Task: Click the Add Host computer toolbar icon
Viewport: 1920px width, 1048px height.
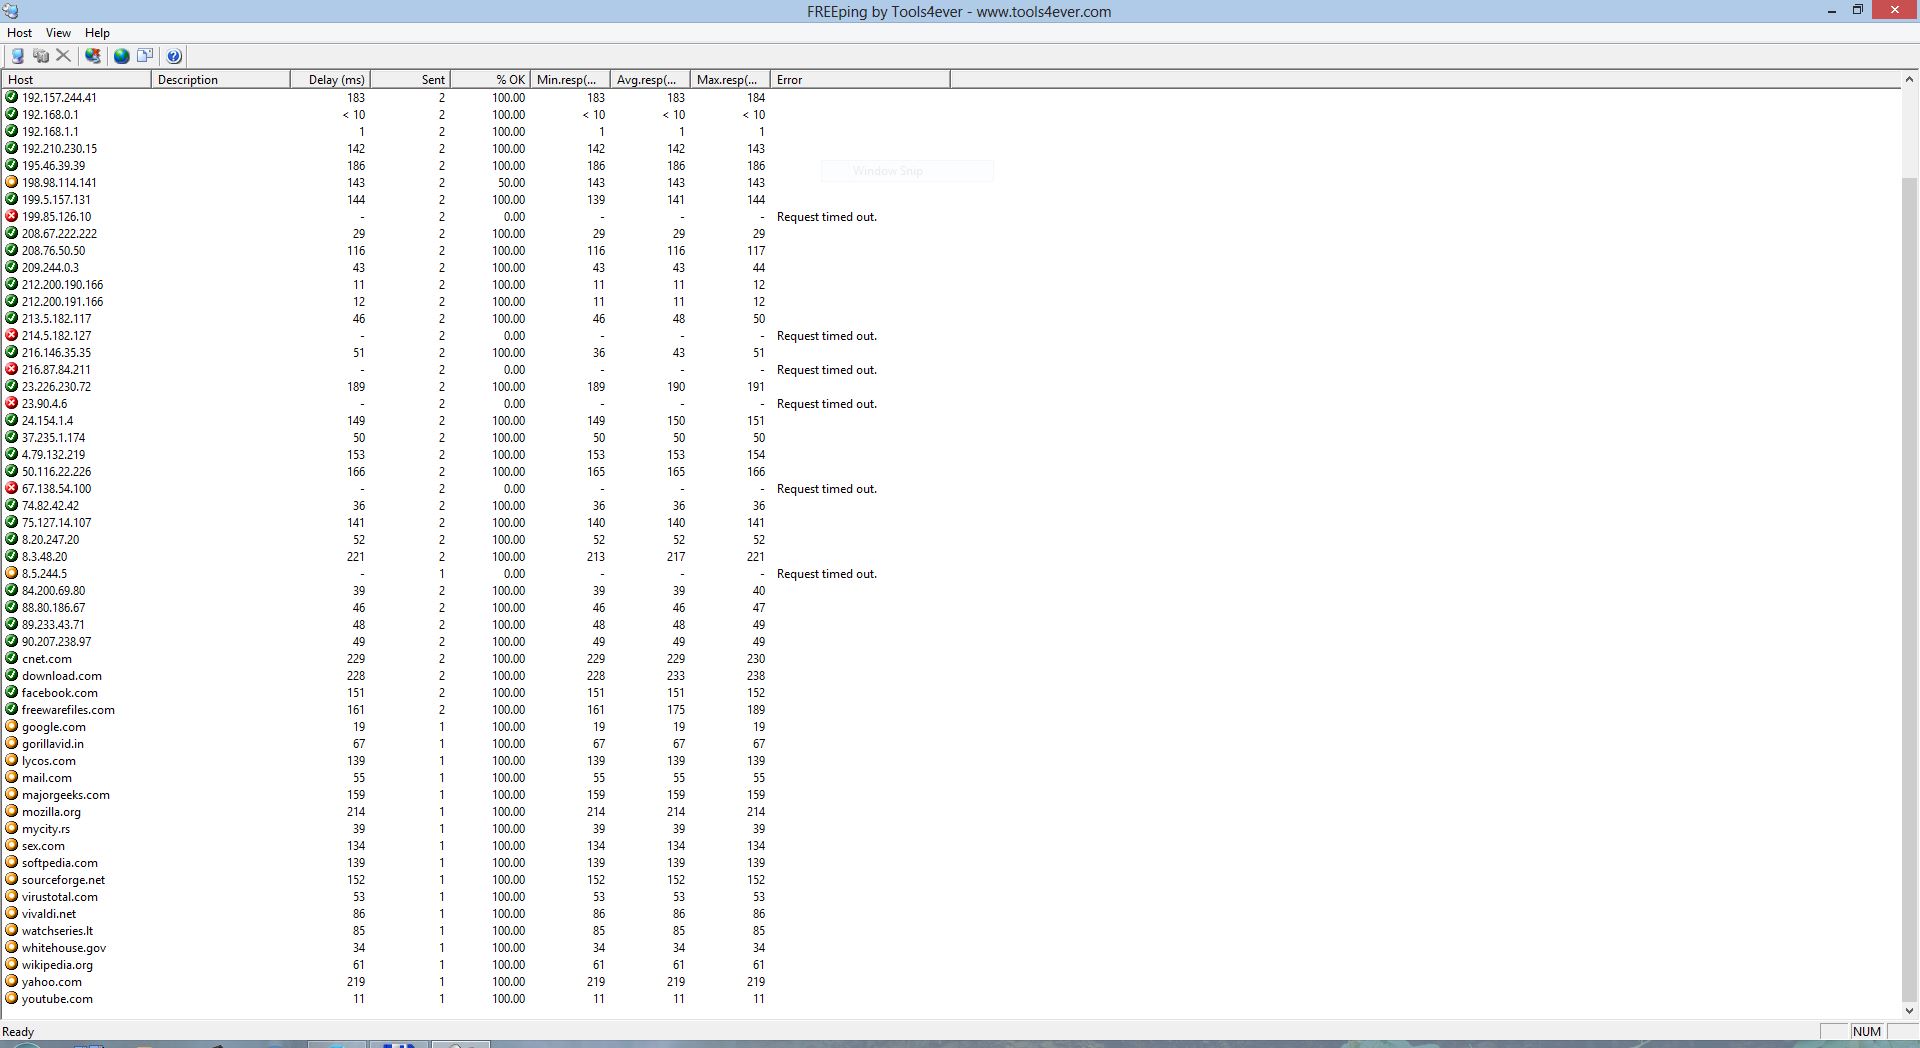Action: pos(17,56)
